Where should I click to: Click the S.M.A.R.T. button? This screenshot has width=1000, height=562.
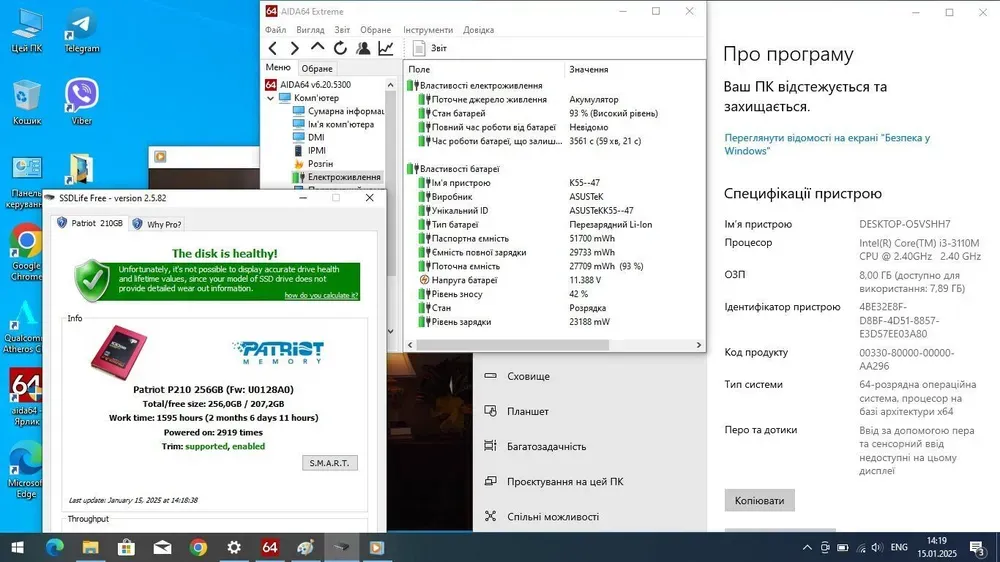click(x=329, y=463)
